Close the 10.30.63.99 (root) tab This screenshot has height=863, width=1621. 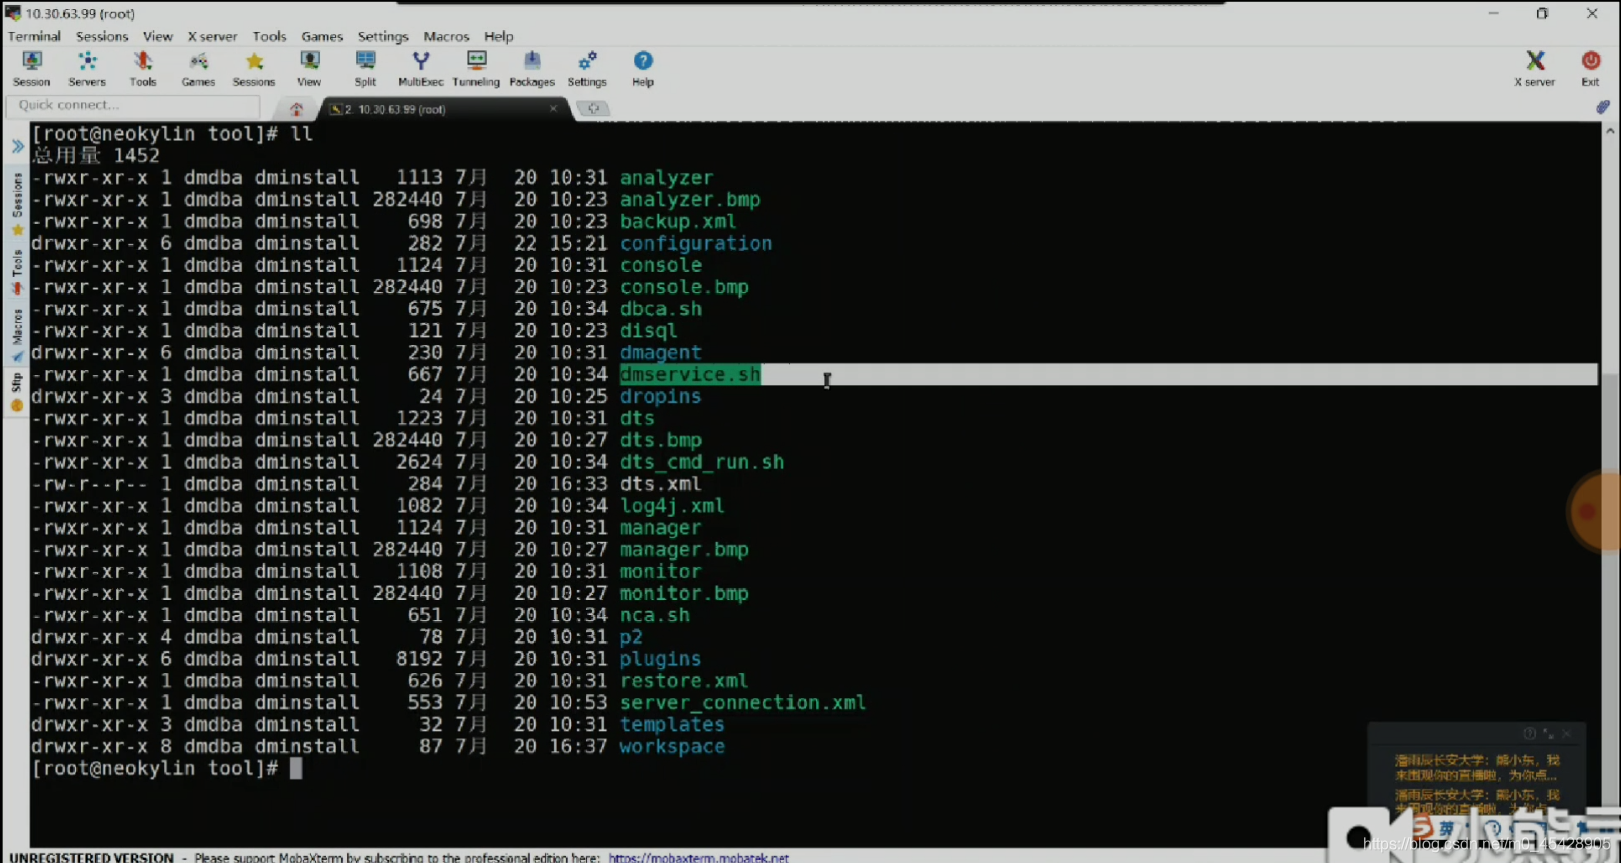click(x=553, y=108)
